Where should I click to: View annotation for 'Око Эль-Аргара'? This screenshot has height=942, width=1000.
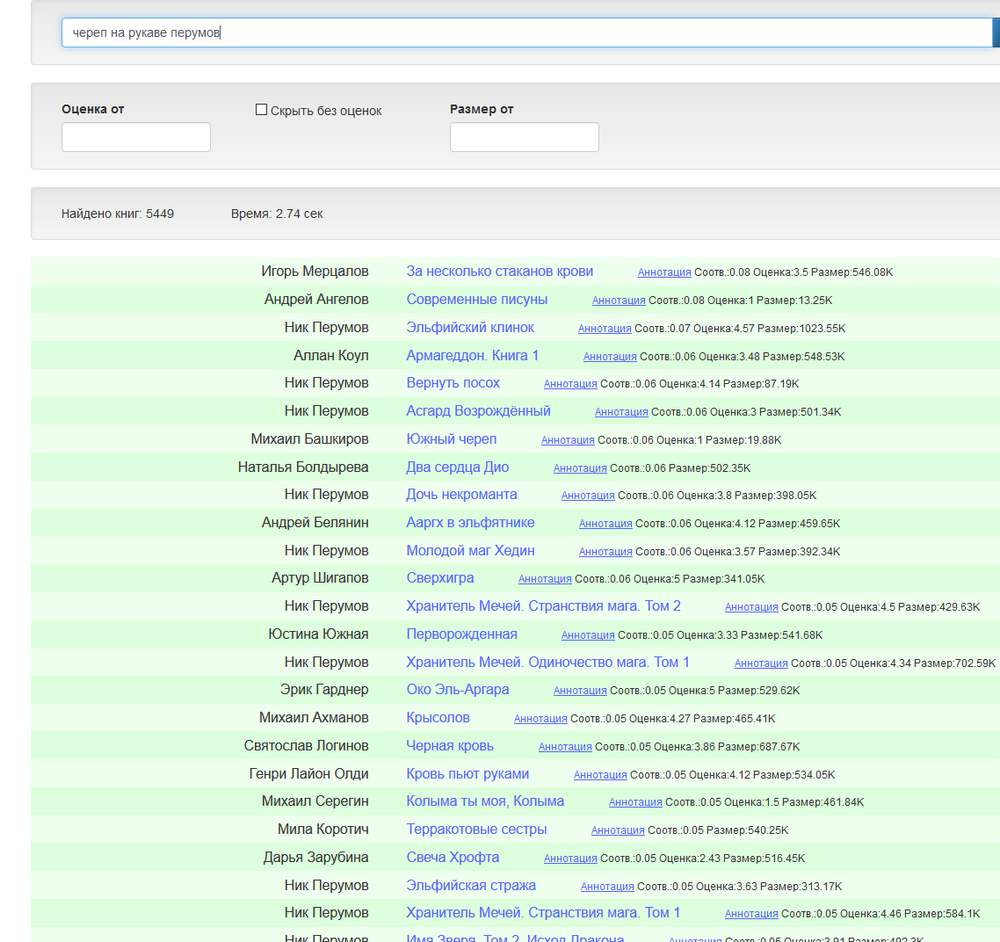[x=580, y=690]
